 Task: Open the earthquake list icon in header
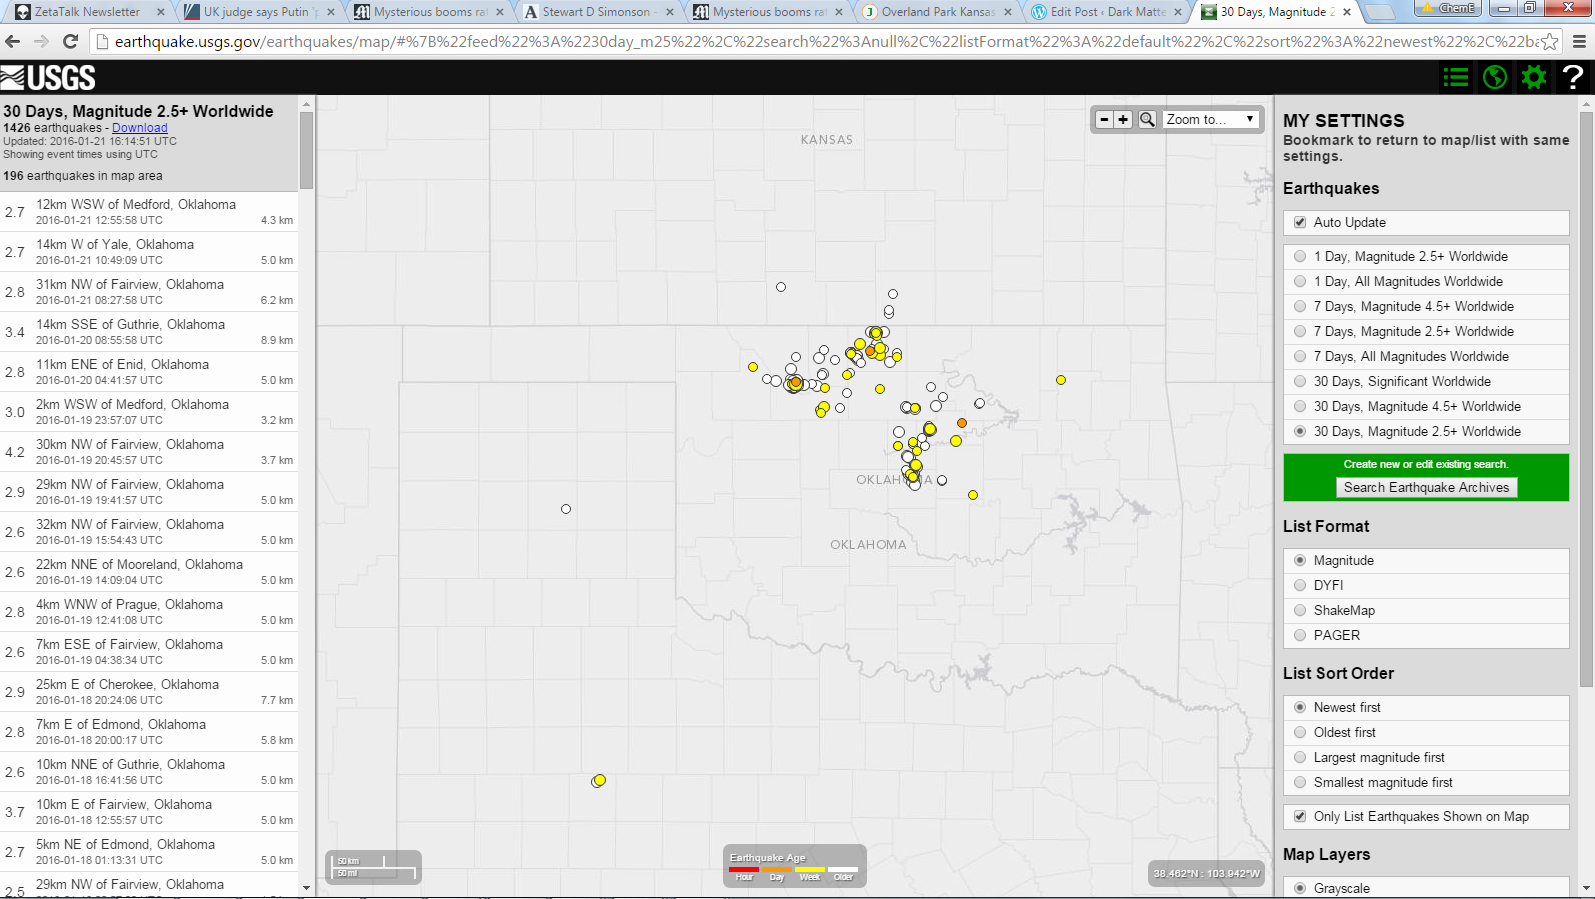pos(1456,77)
